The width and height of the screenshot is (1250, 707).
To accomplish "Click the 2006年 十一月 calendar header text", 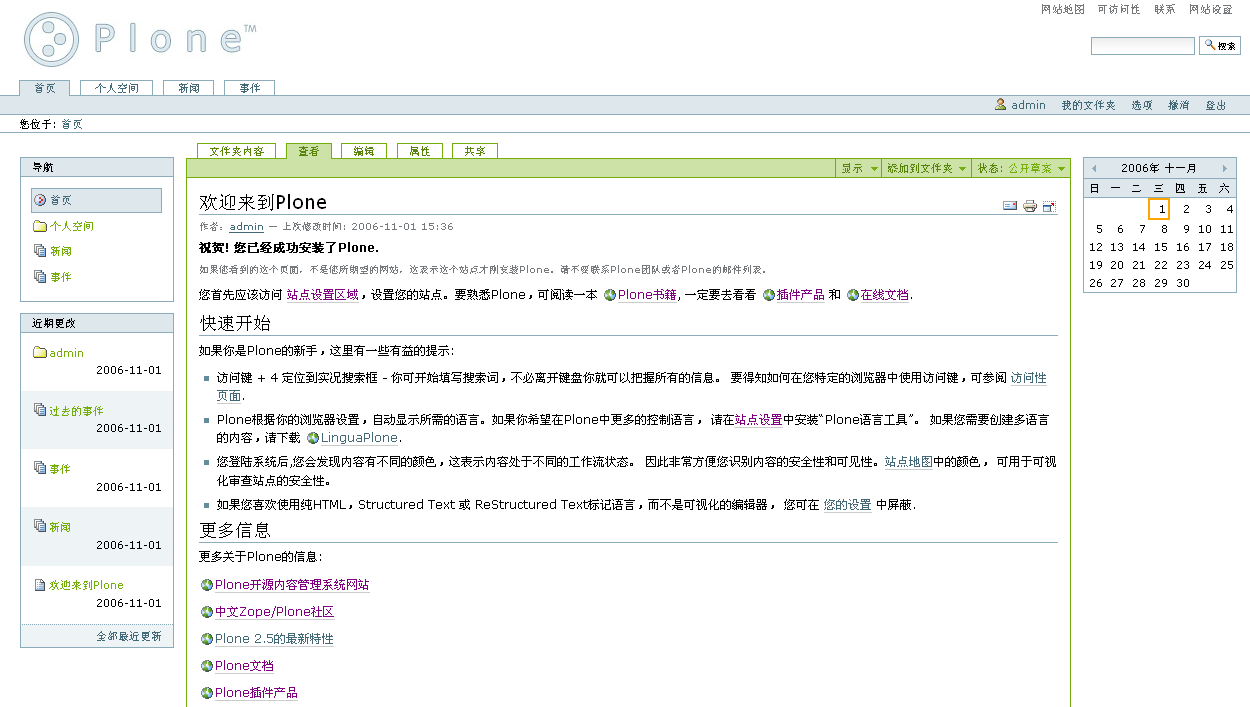I will point(1159,169).
